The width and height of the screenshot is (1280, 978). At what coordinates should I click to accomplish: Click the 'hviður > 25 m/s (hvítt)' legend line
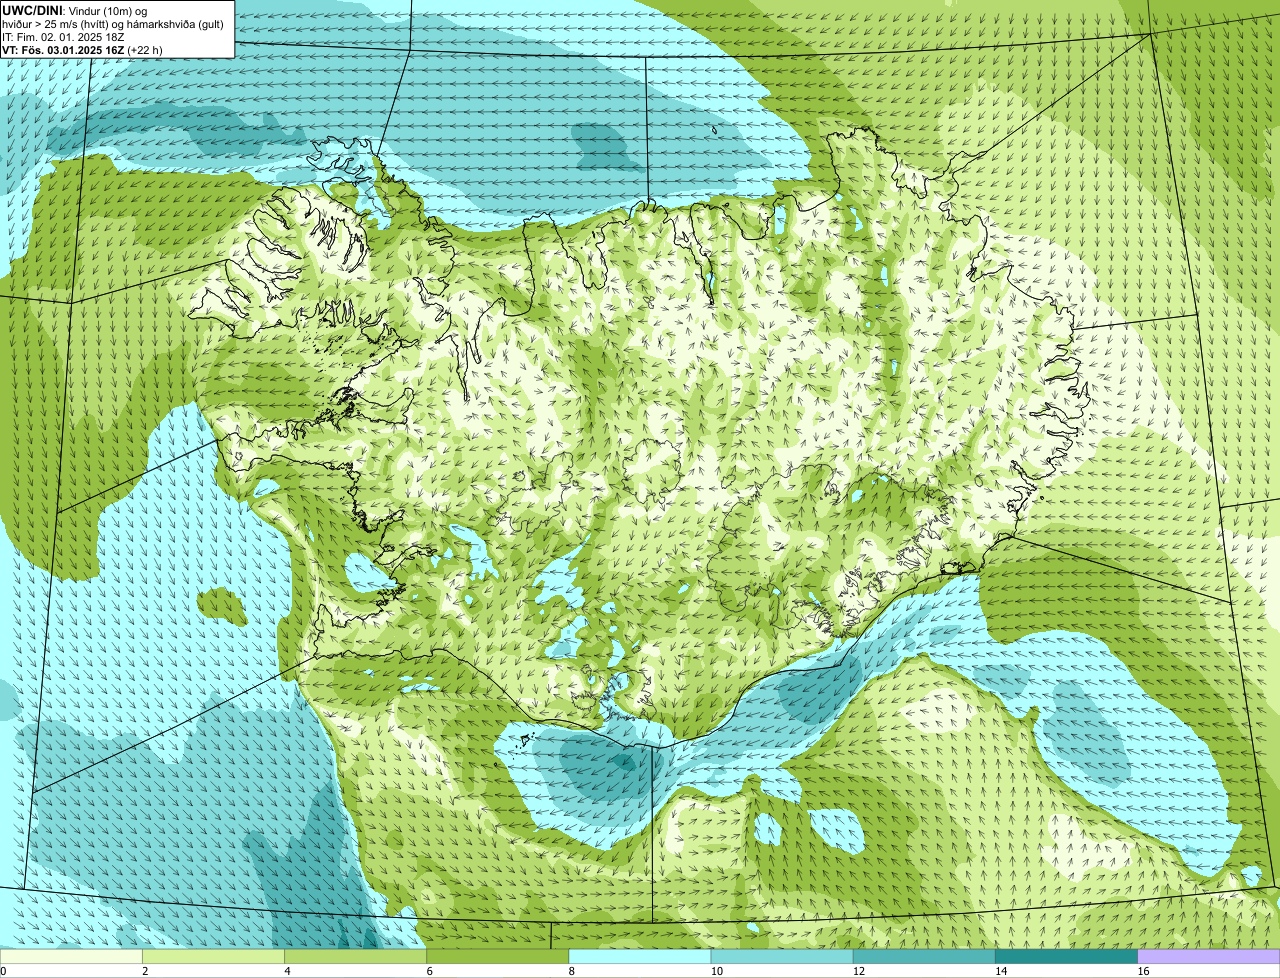point(113,24)
